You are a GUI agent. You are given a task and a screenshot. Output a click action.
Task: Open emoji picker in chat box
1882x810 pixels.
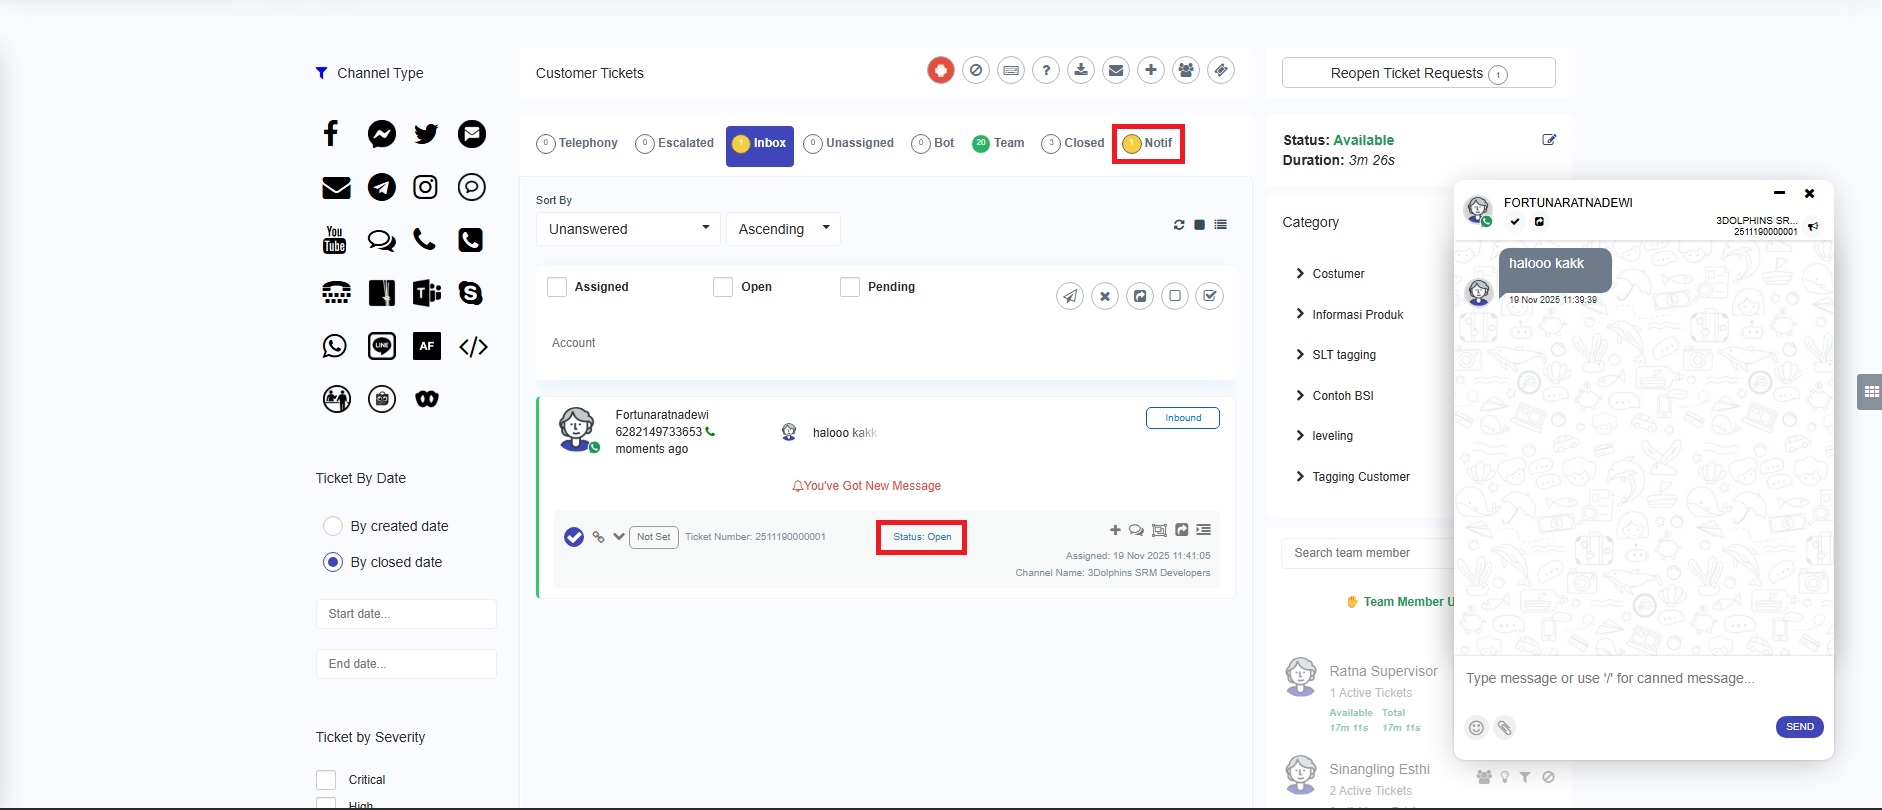click(1476, 728)
